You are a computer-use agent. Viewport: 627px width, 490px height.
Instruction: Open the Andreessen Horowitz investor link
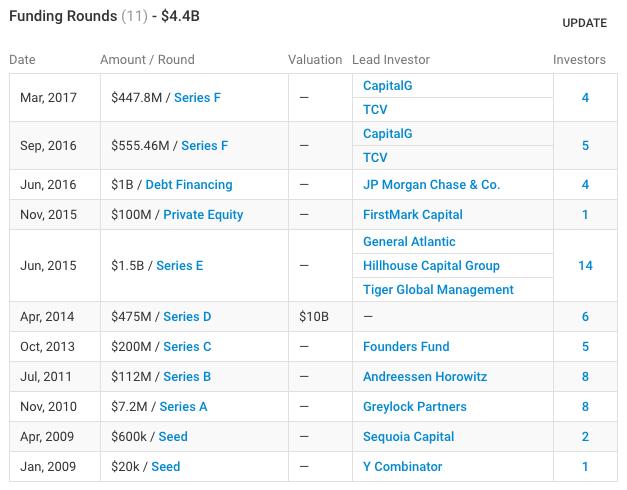[425, 377]
